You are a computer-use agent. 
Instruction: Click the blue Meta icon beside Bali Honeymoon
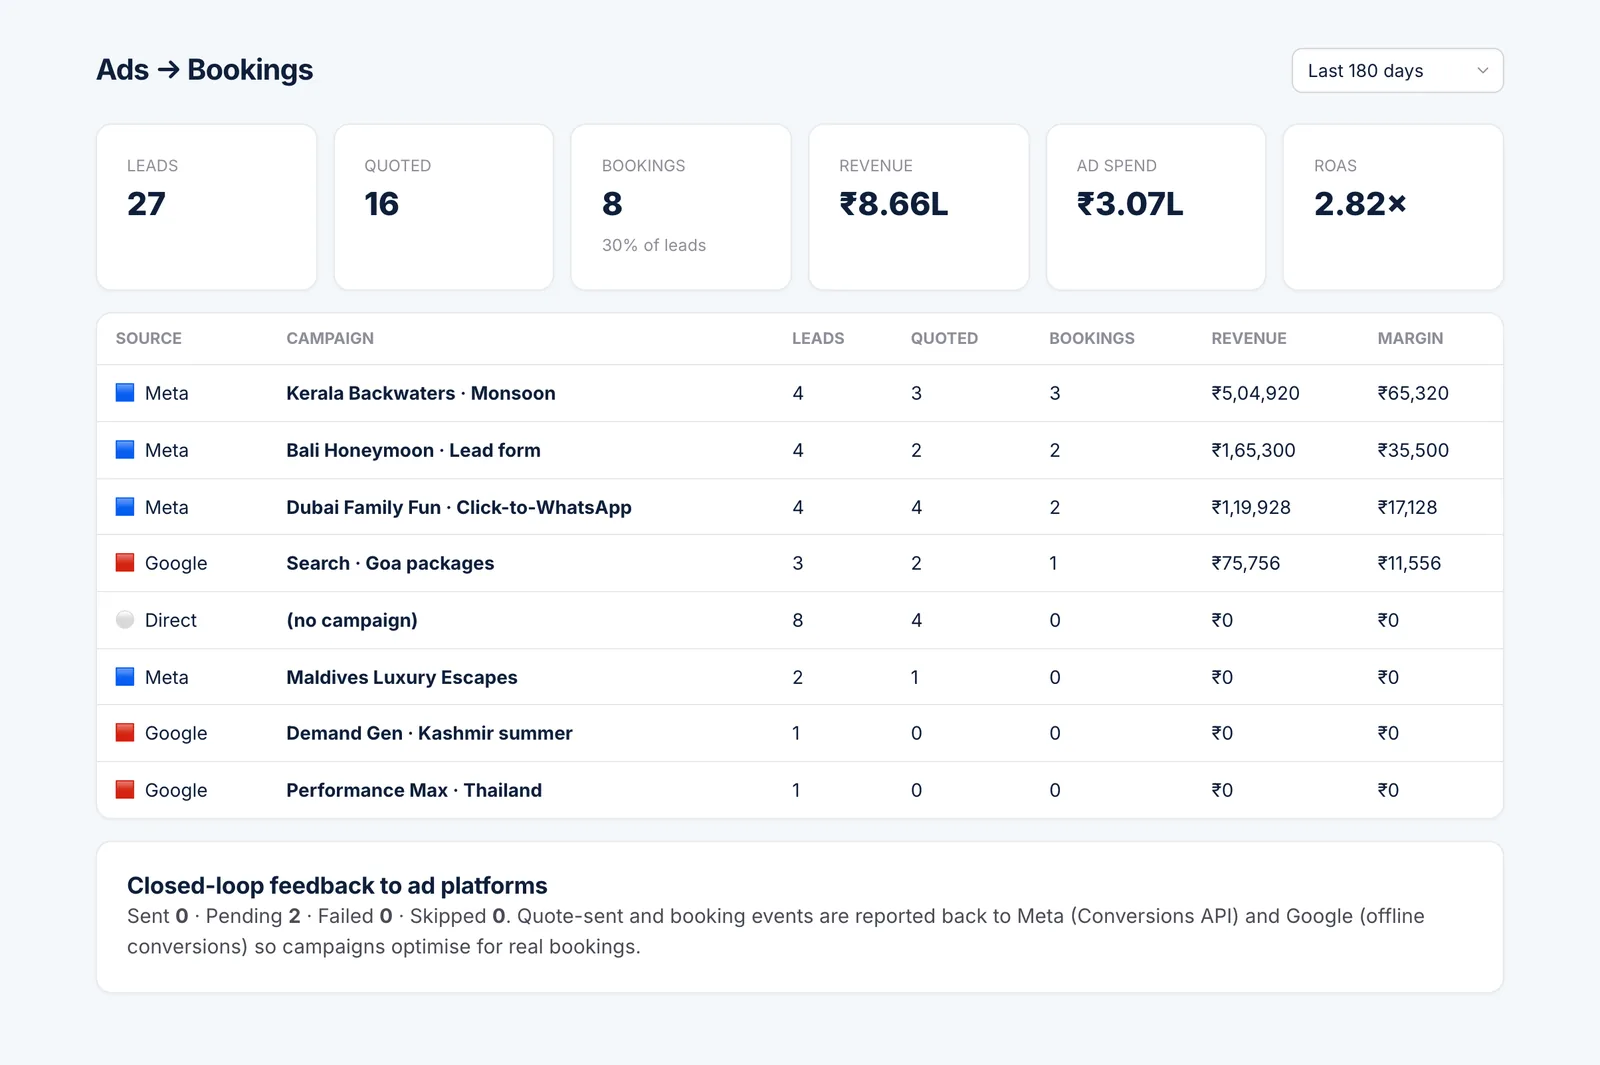(125, 450)
